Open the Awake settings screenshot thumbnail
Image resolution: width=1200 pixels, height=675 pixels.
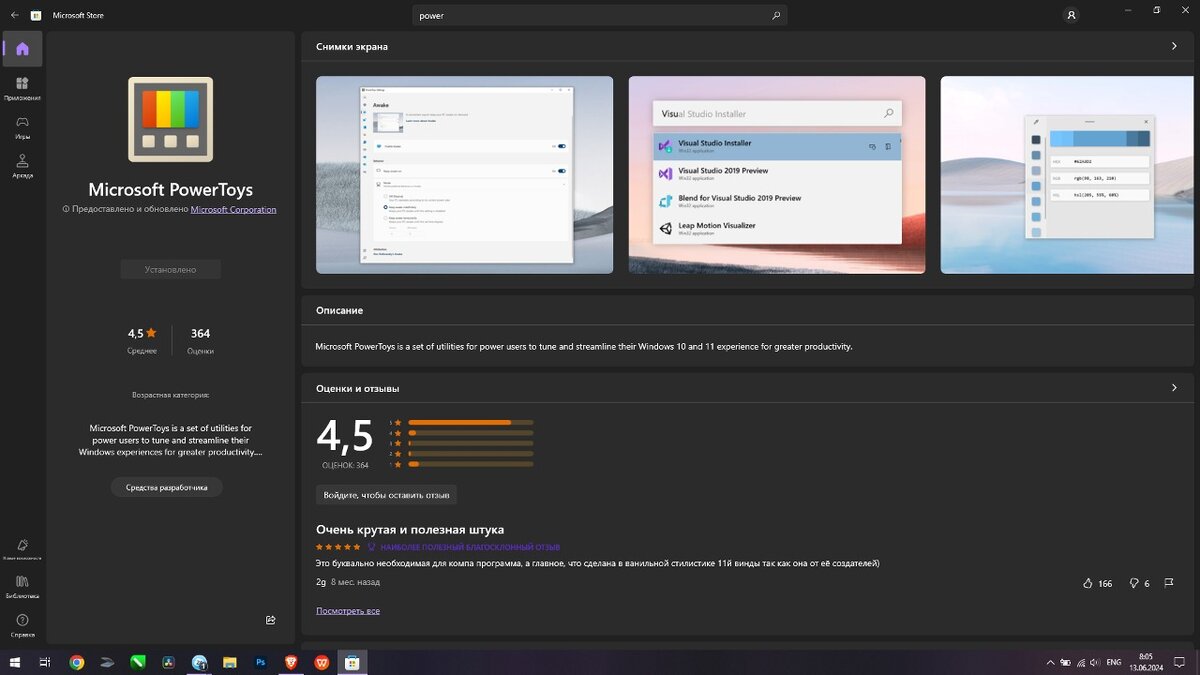pos(464,175)
